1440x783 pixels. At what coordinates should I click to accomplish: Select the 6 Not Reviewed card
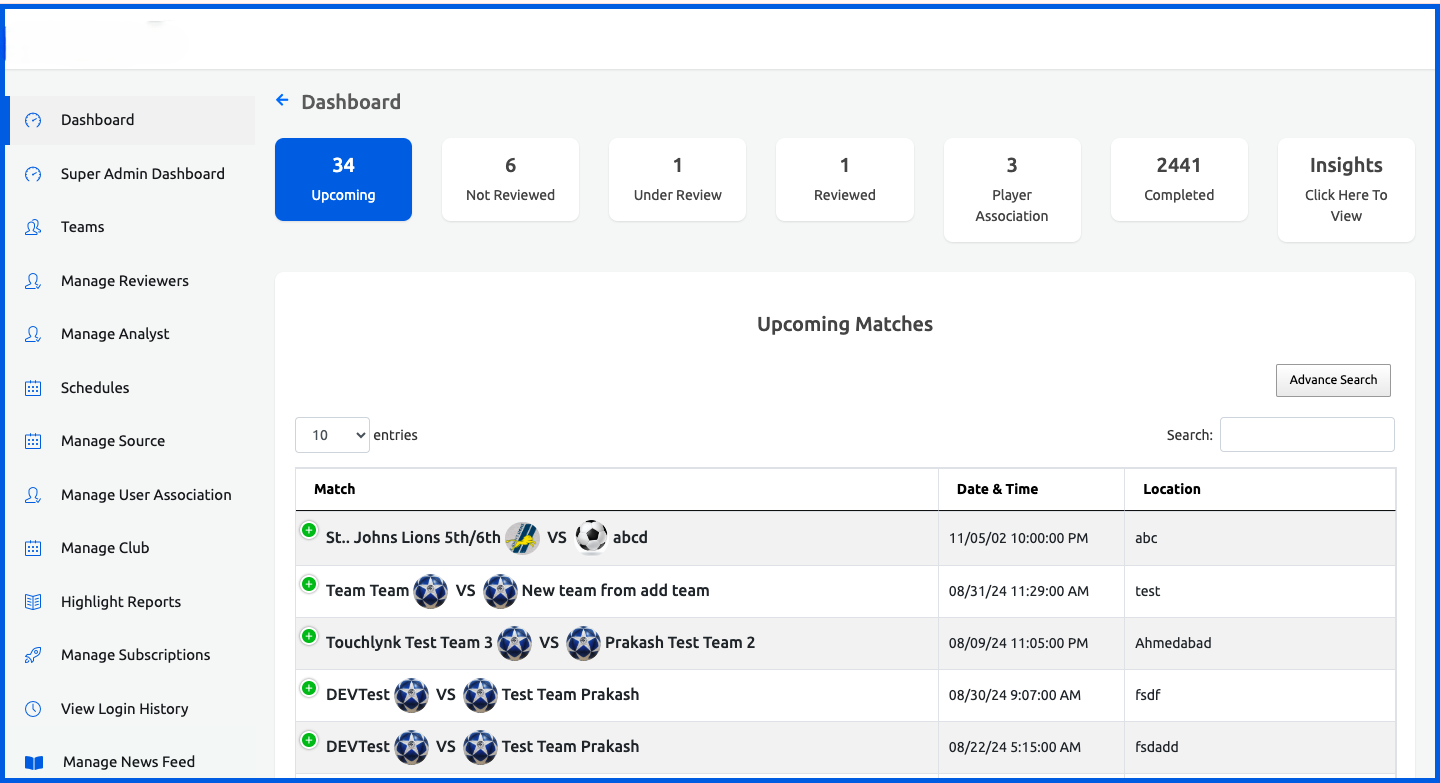pyautogui.click(x=510, y=179)
